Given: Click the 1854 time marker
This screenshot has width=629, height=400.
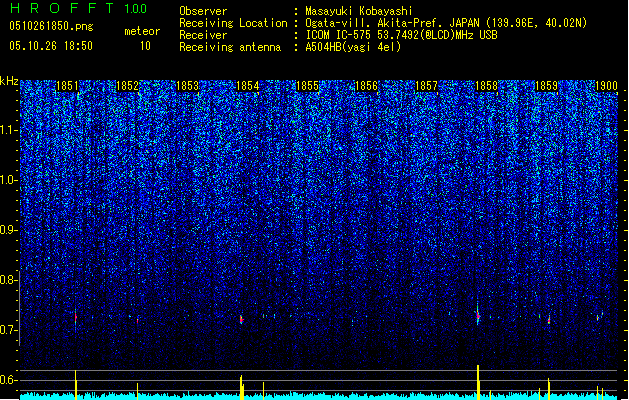Looking at the screenshot, I should coord(248,86).
